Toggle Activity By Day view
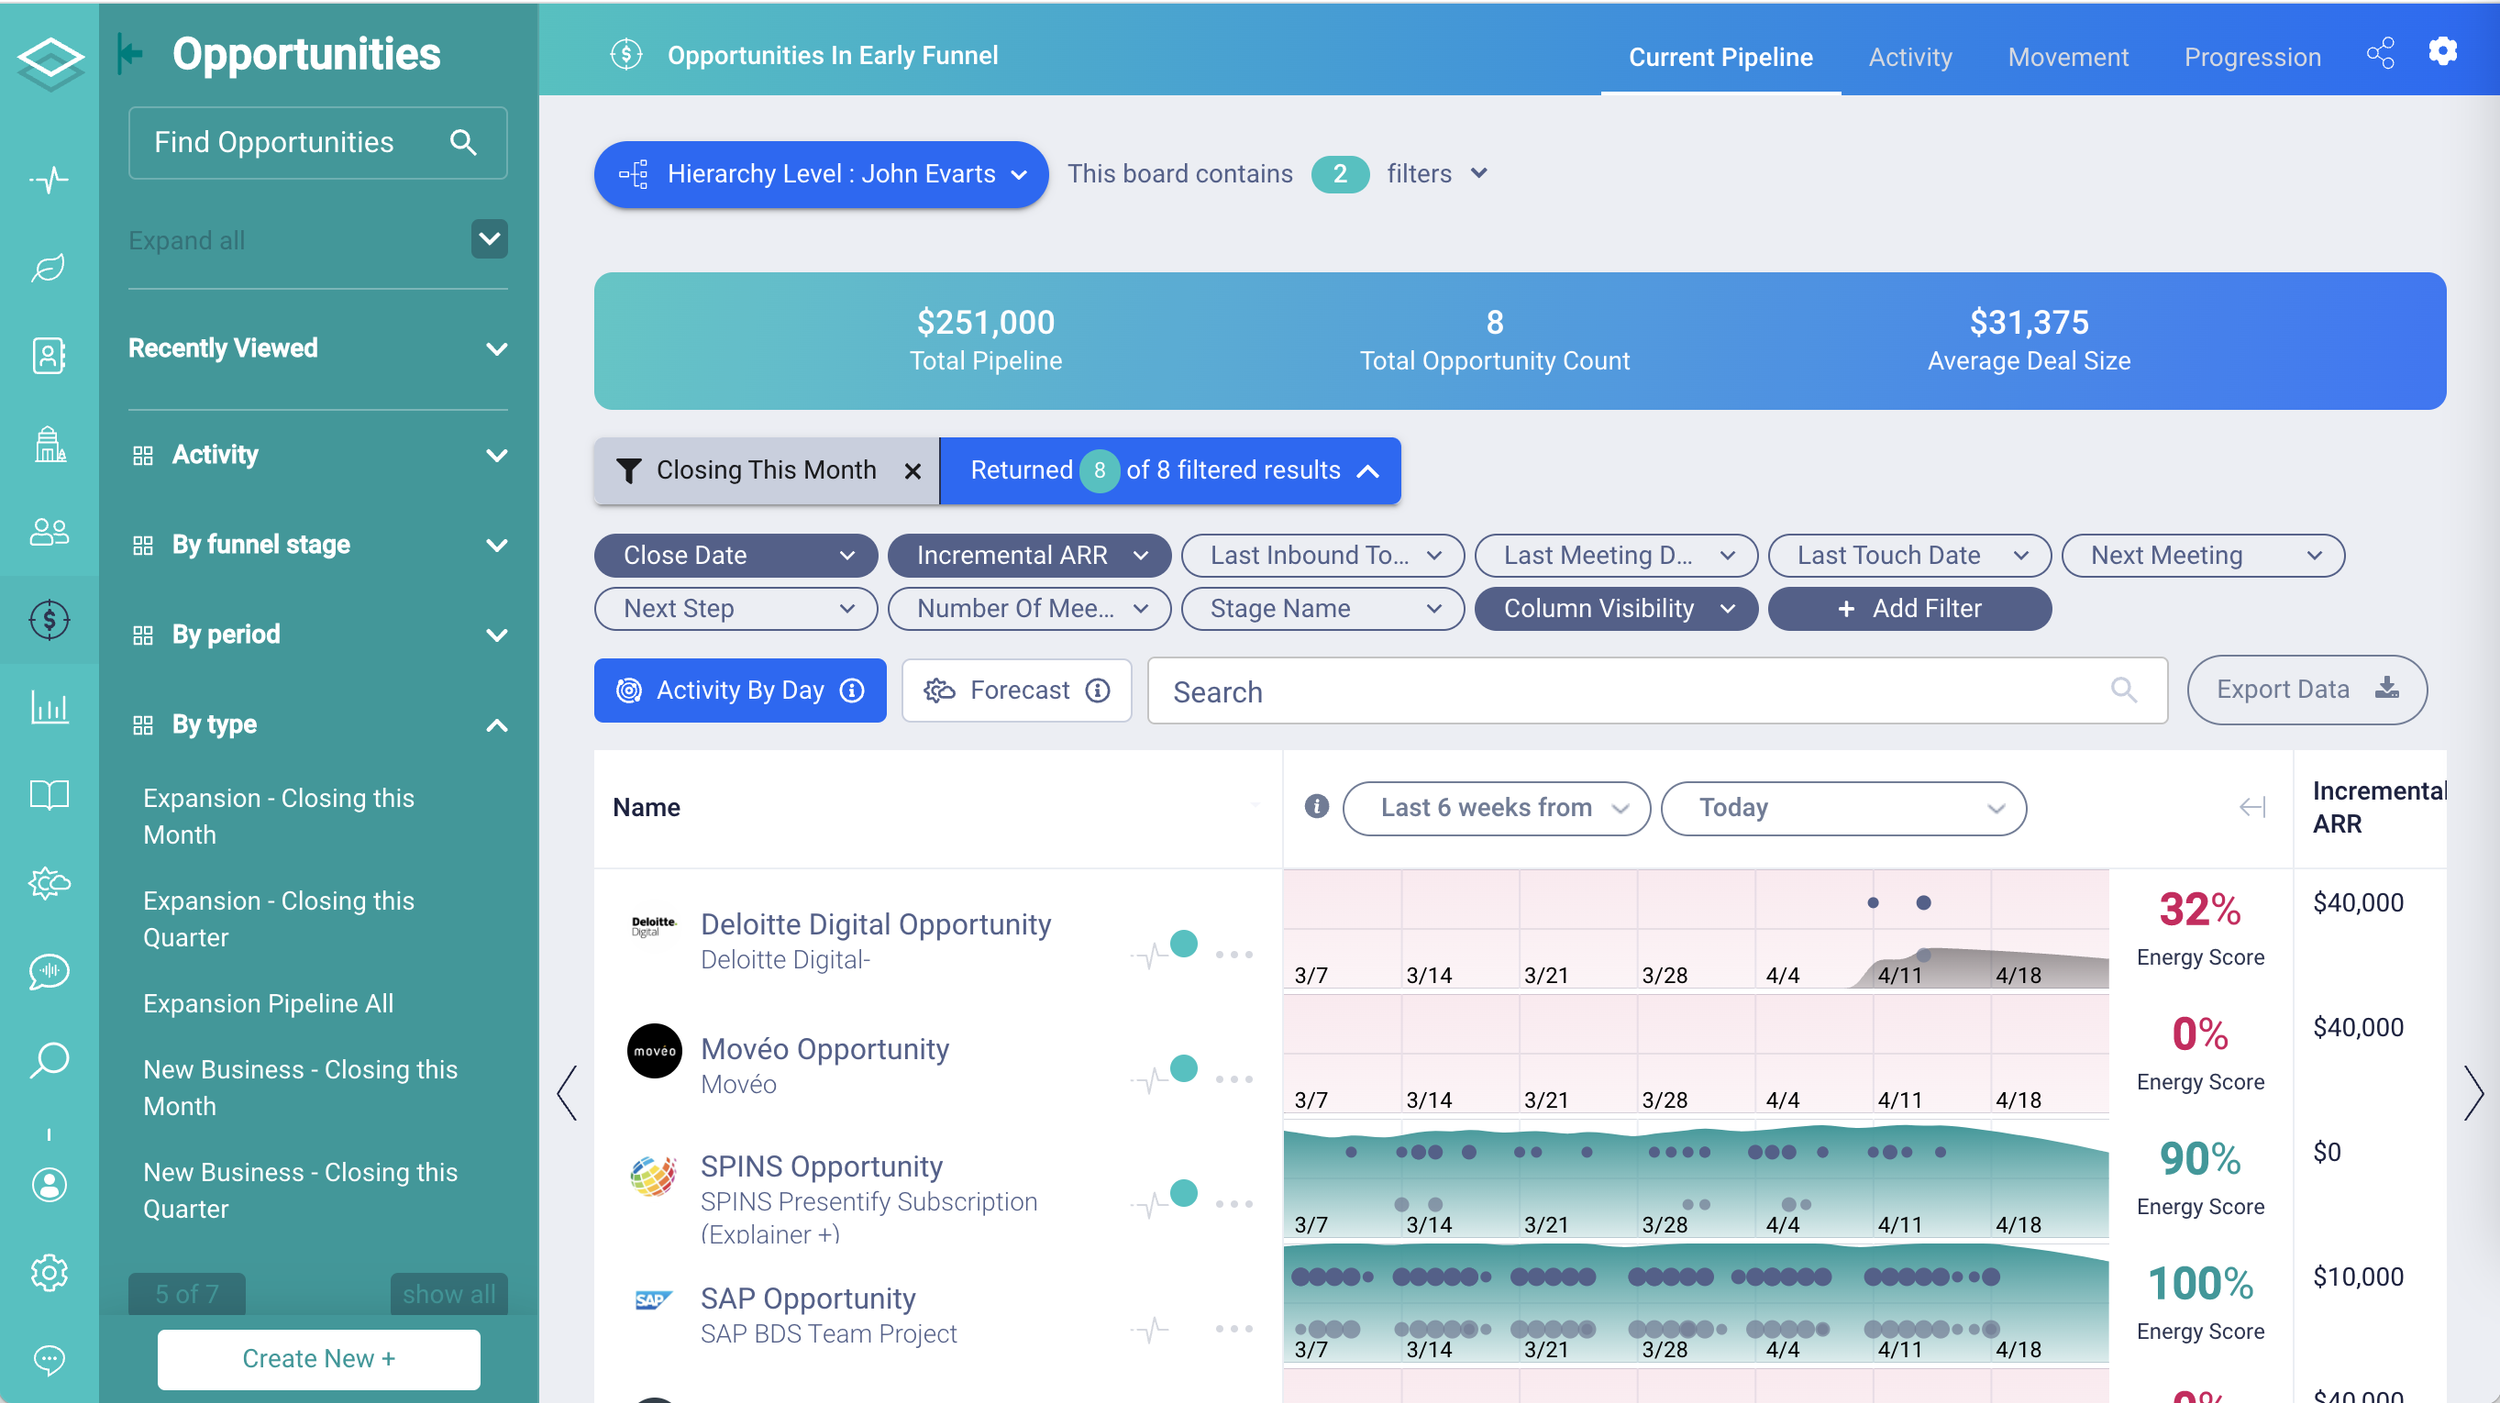 (x=740, y=690)
